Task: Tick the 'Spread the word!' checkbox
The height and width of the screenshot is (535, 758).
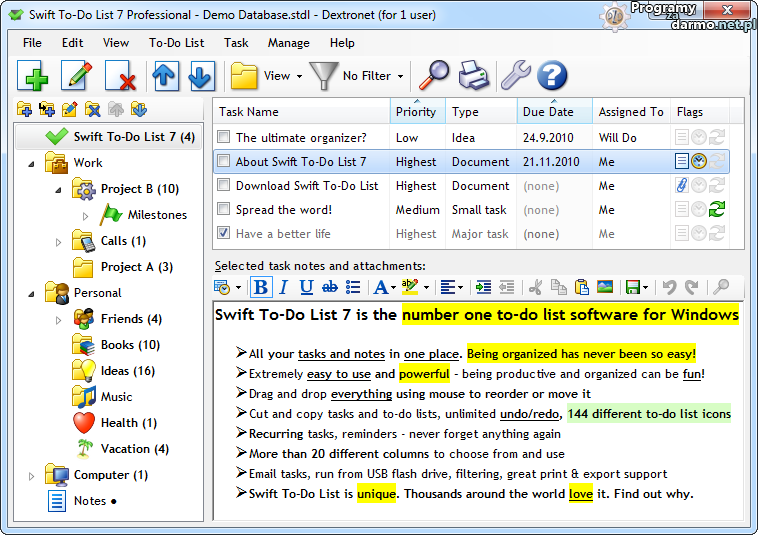Action: [x=224, y=210]
